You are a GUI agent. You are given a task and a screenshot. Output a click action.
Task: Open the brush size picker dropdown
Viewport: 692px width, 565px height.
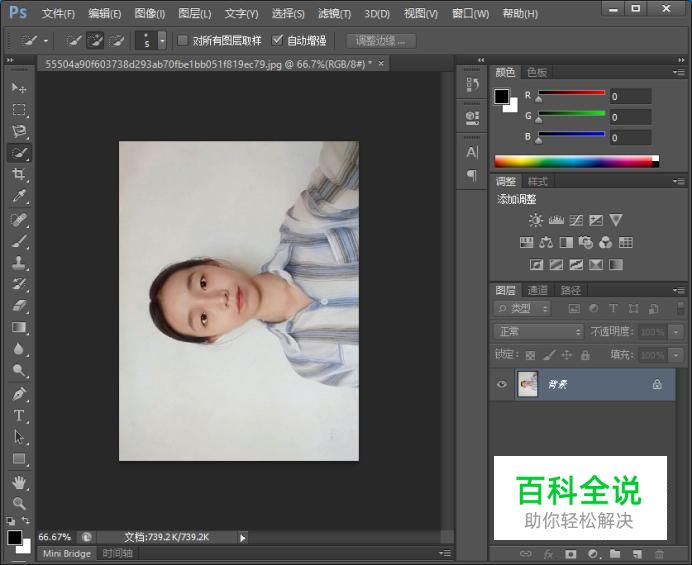coord(162,41)
